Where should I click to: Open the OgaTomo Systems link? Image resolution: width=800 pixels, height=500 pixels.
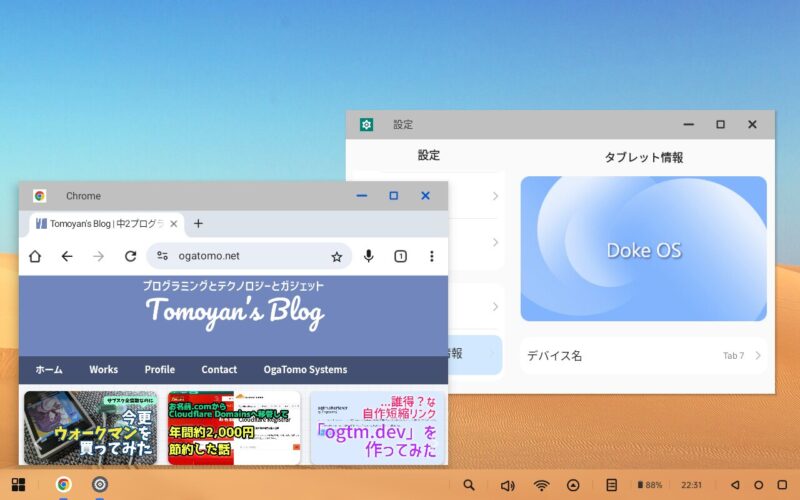(x=305, y=369)
